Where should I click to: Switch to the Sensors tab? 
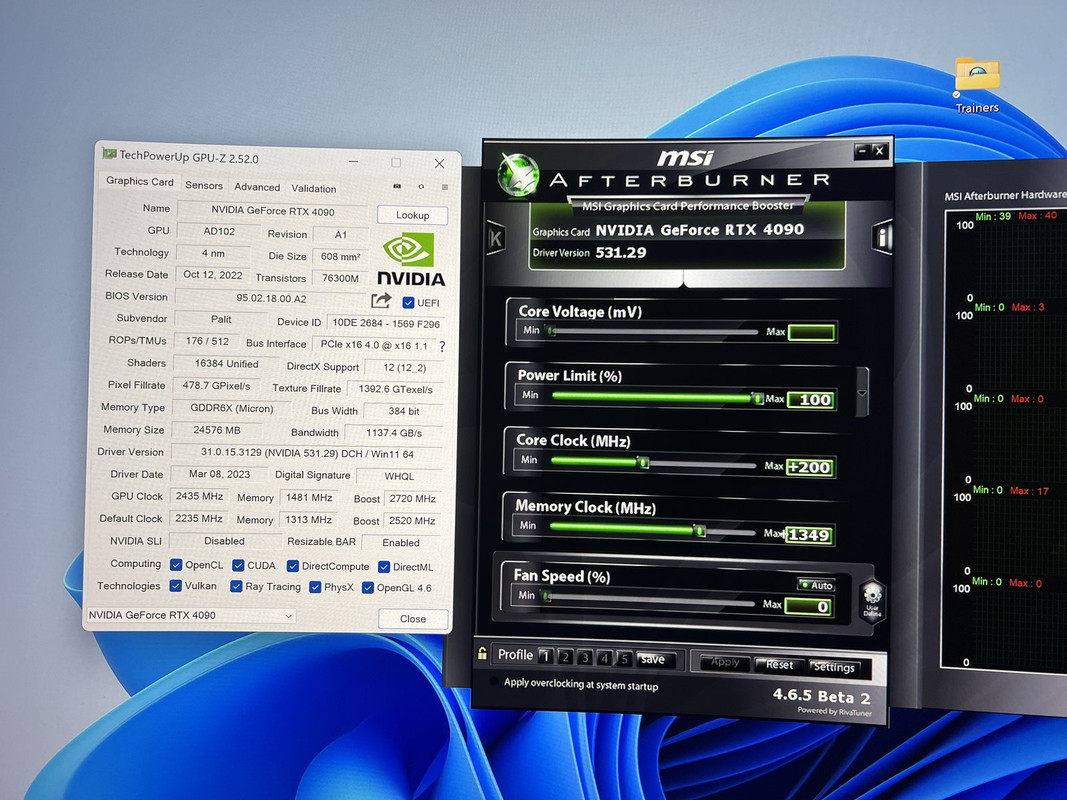coord(204,185)
